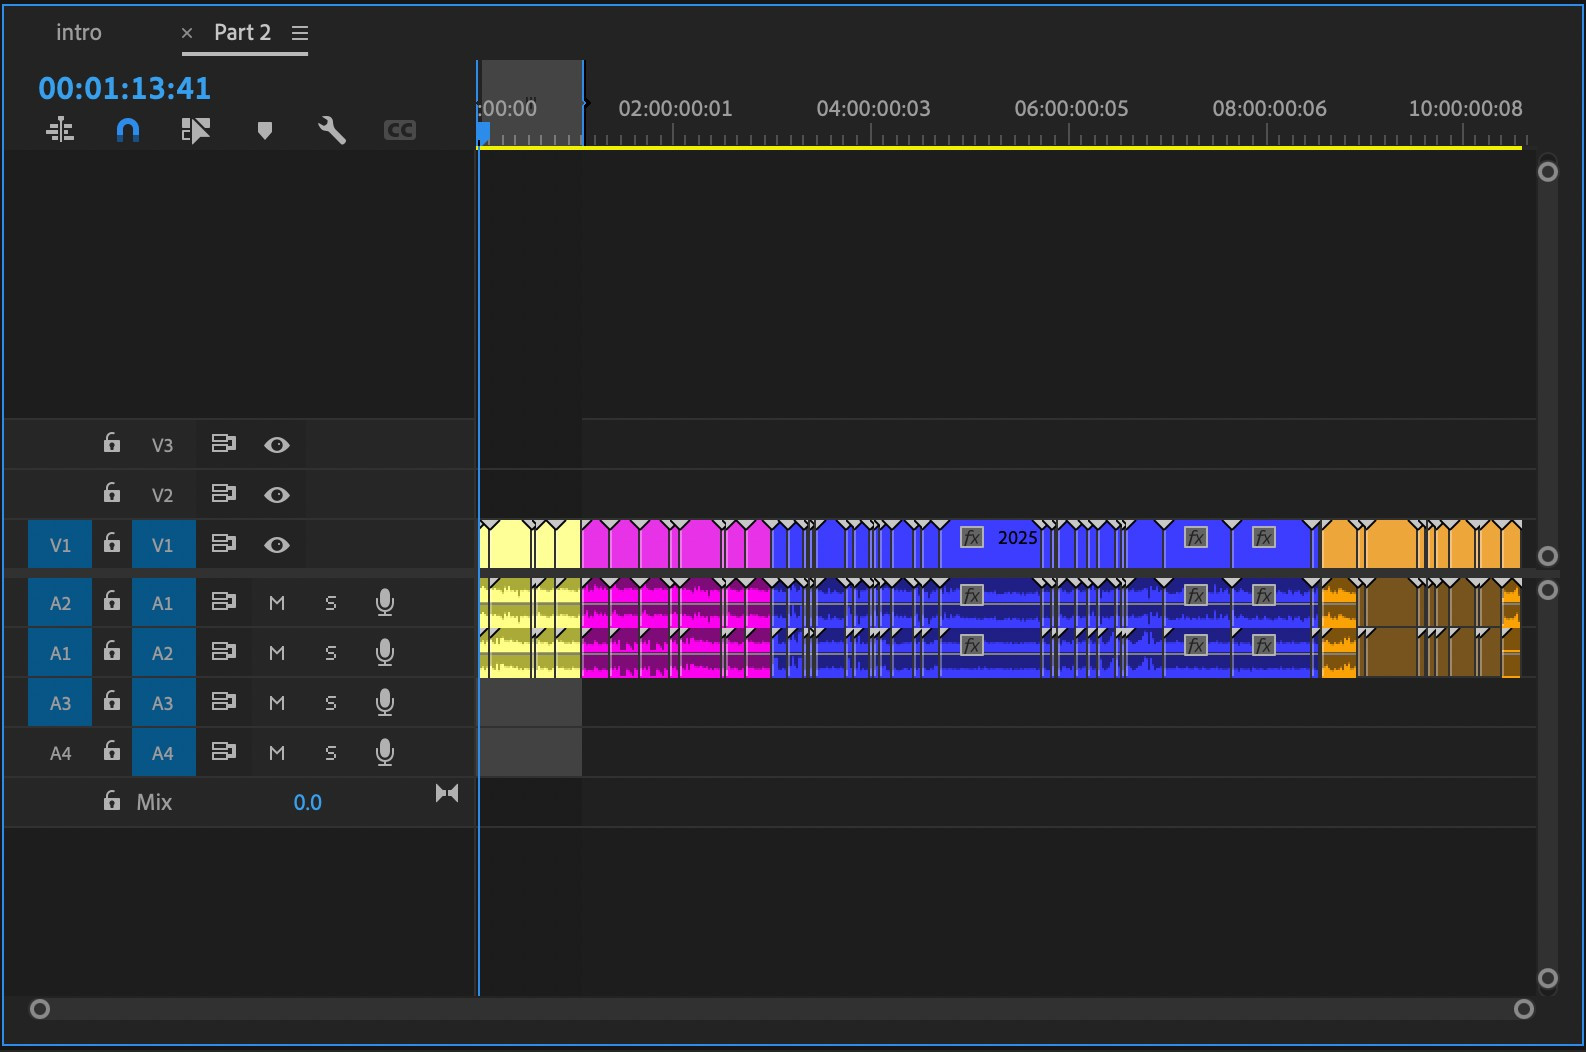This screenshot has width=1586, height=1052.
Task: Toggle the Snap magnet icon
Action: pos(128,130)
